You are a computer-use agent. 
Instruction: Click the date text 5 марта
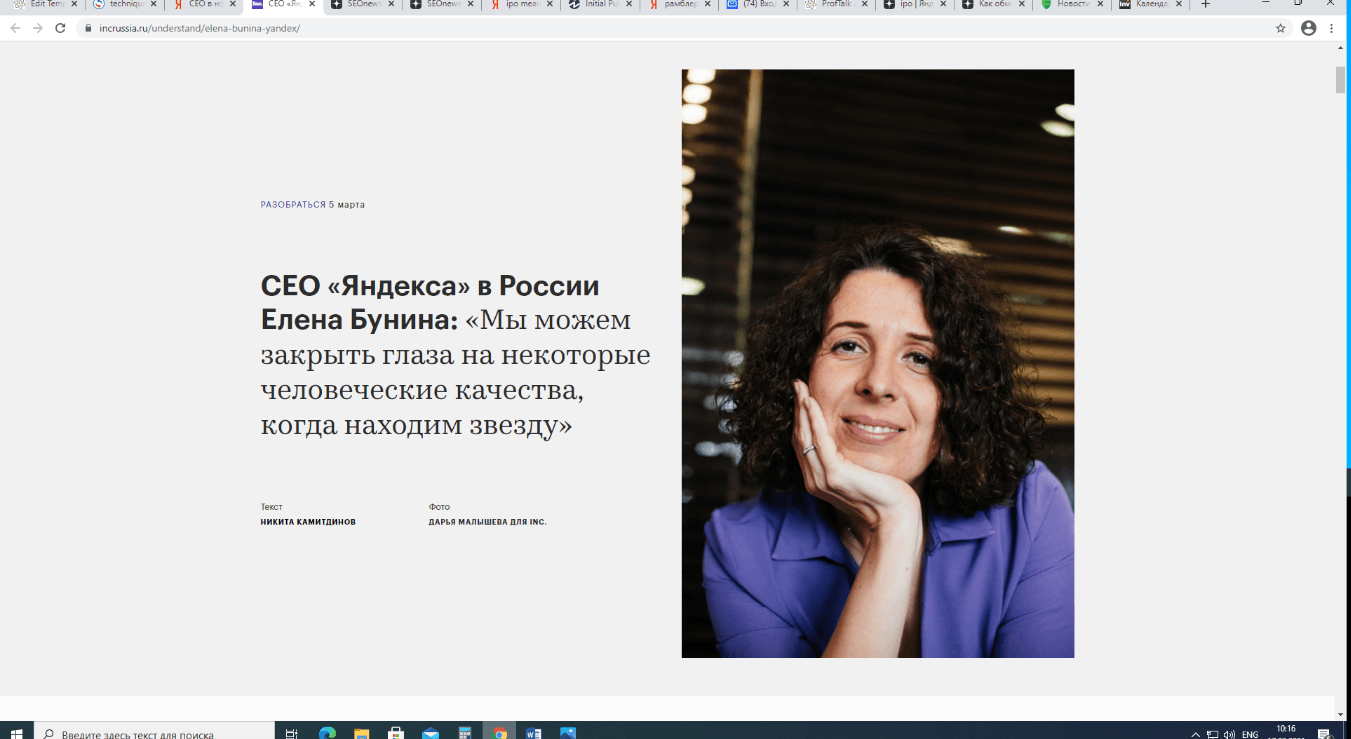[x=347, y=205]
